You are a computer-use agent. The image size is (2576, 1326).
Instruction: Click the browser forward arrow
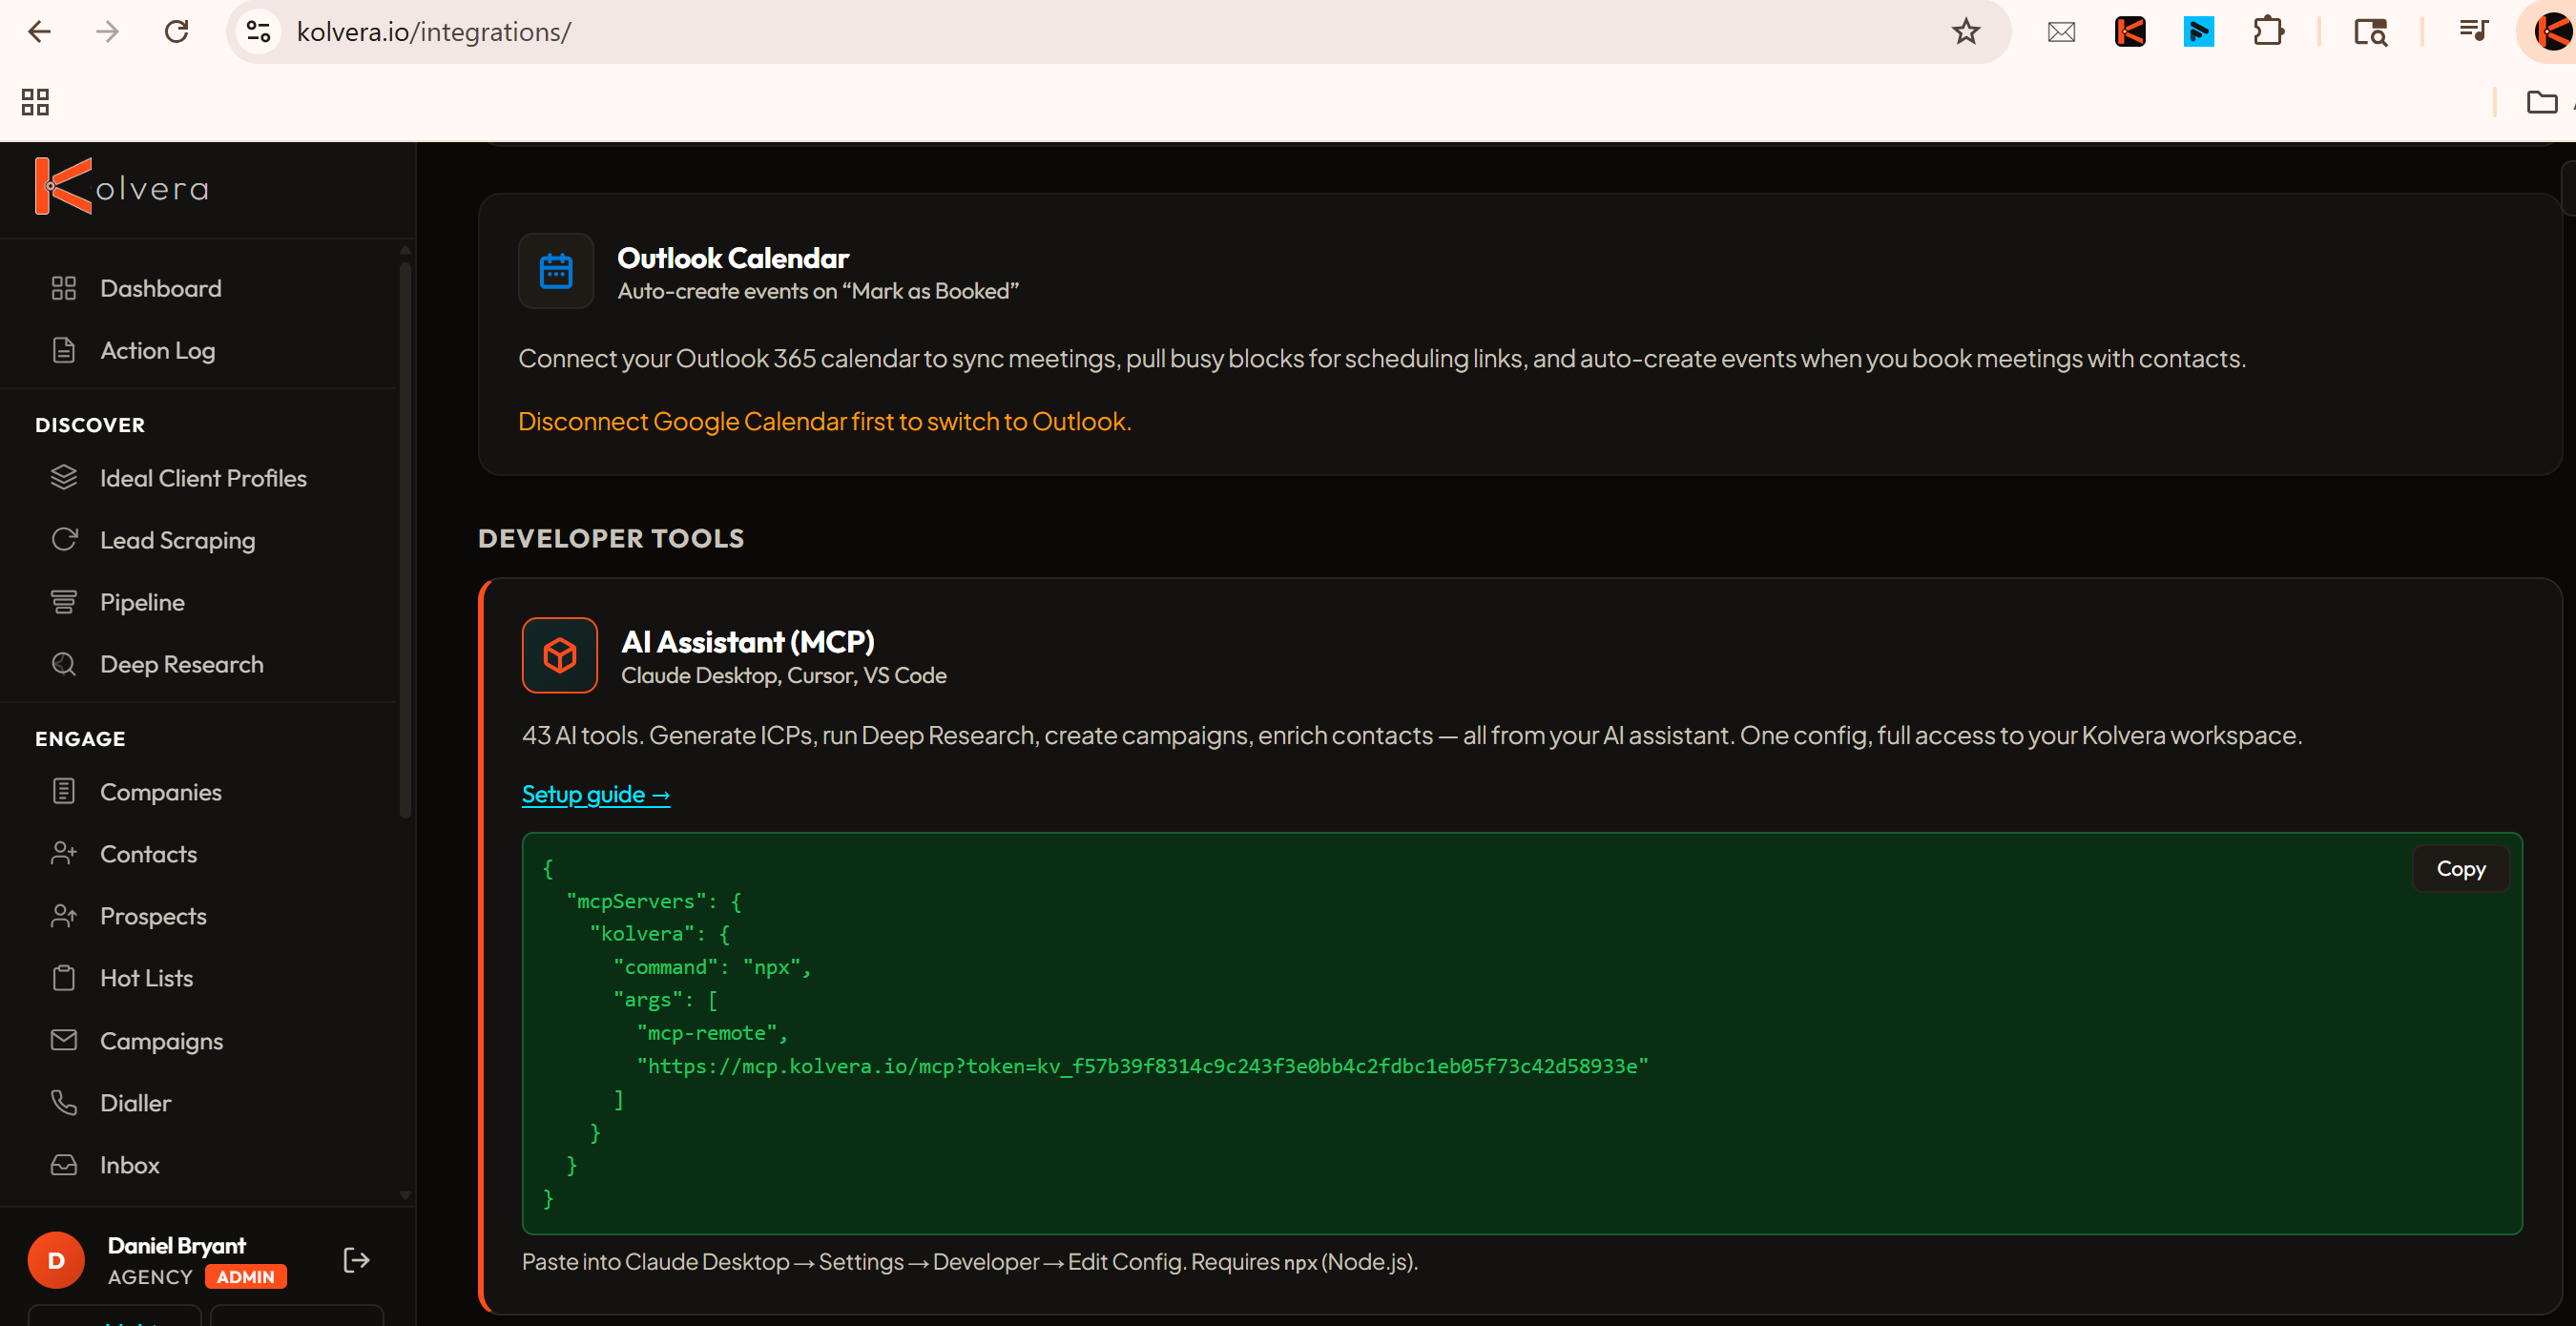pos(107,32)
